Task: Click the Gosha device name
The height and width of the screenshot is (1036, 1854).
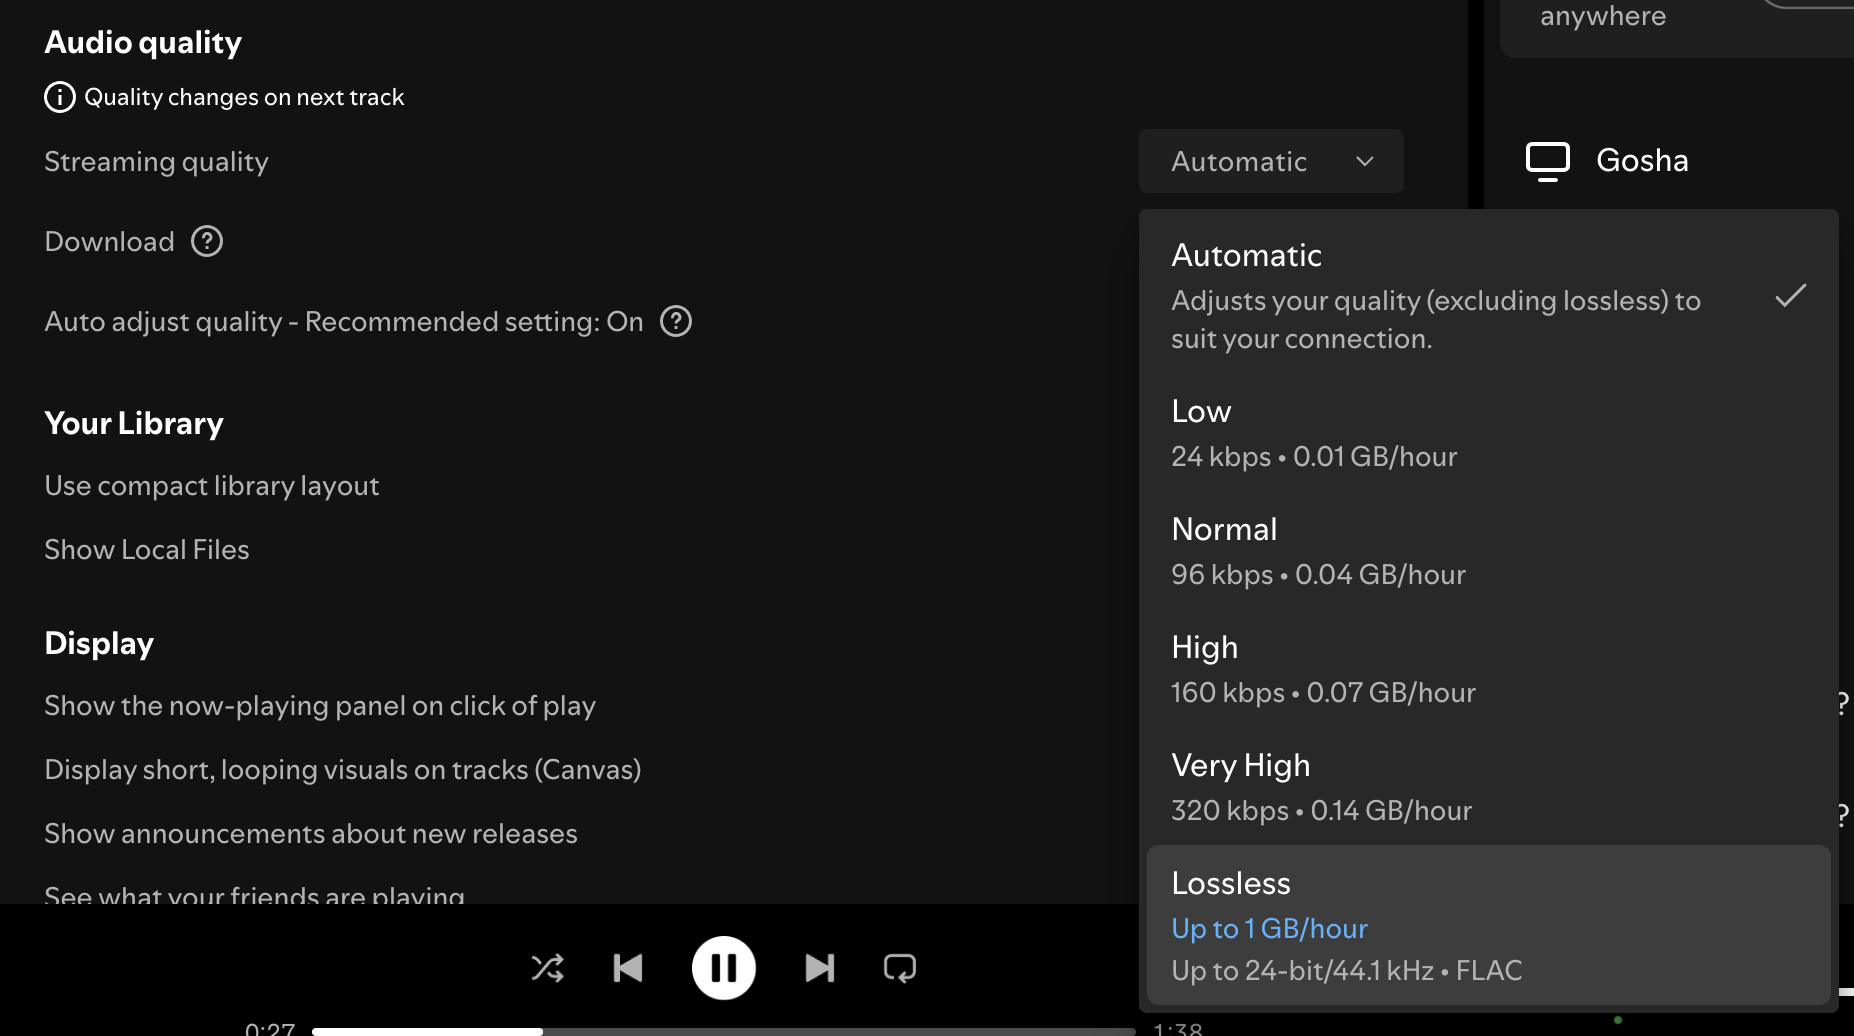Action: point(1642,161)
